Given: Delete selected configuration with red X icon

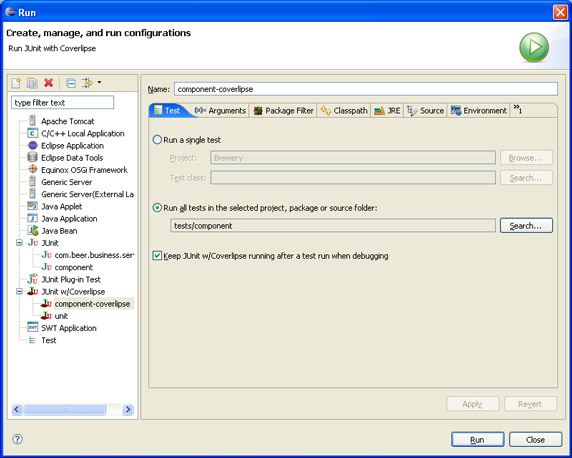Looking at the screenshot, I should tap(49, 83).
